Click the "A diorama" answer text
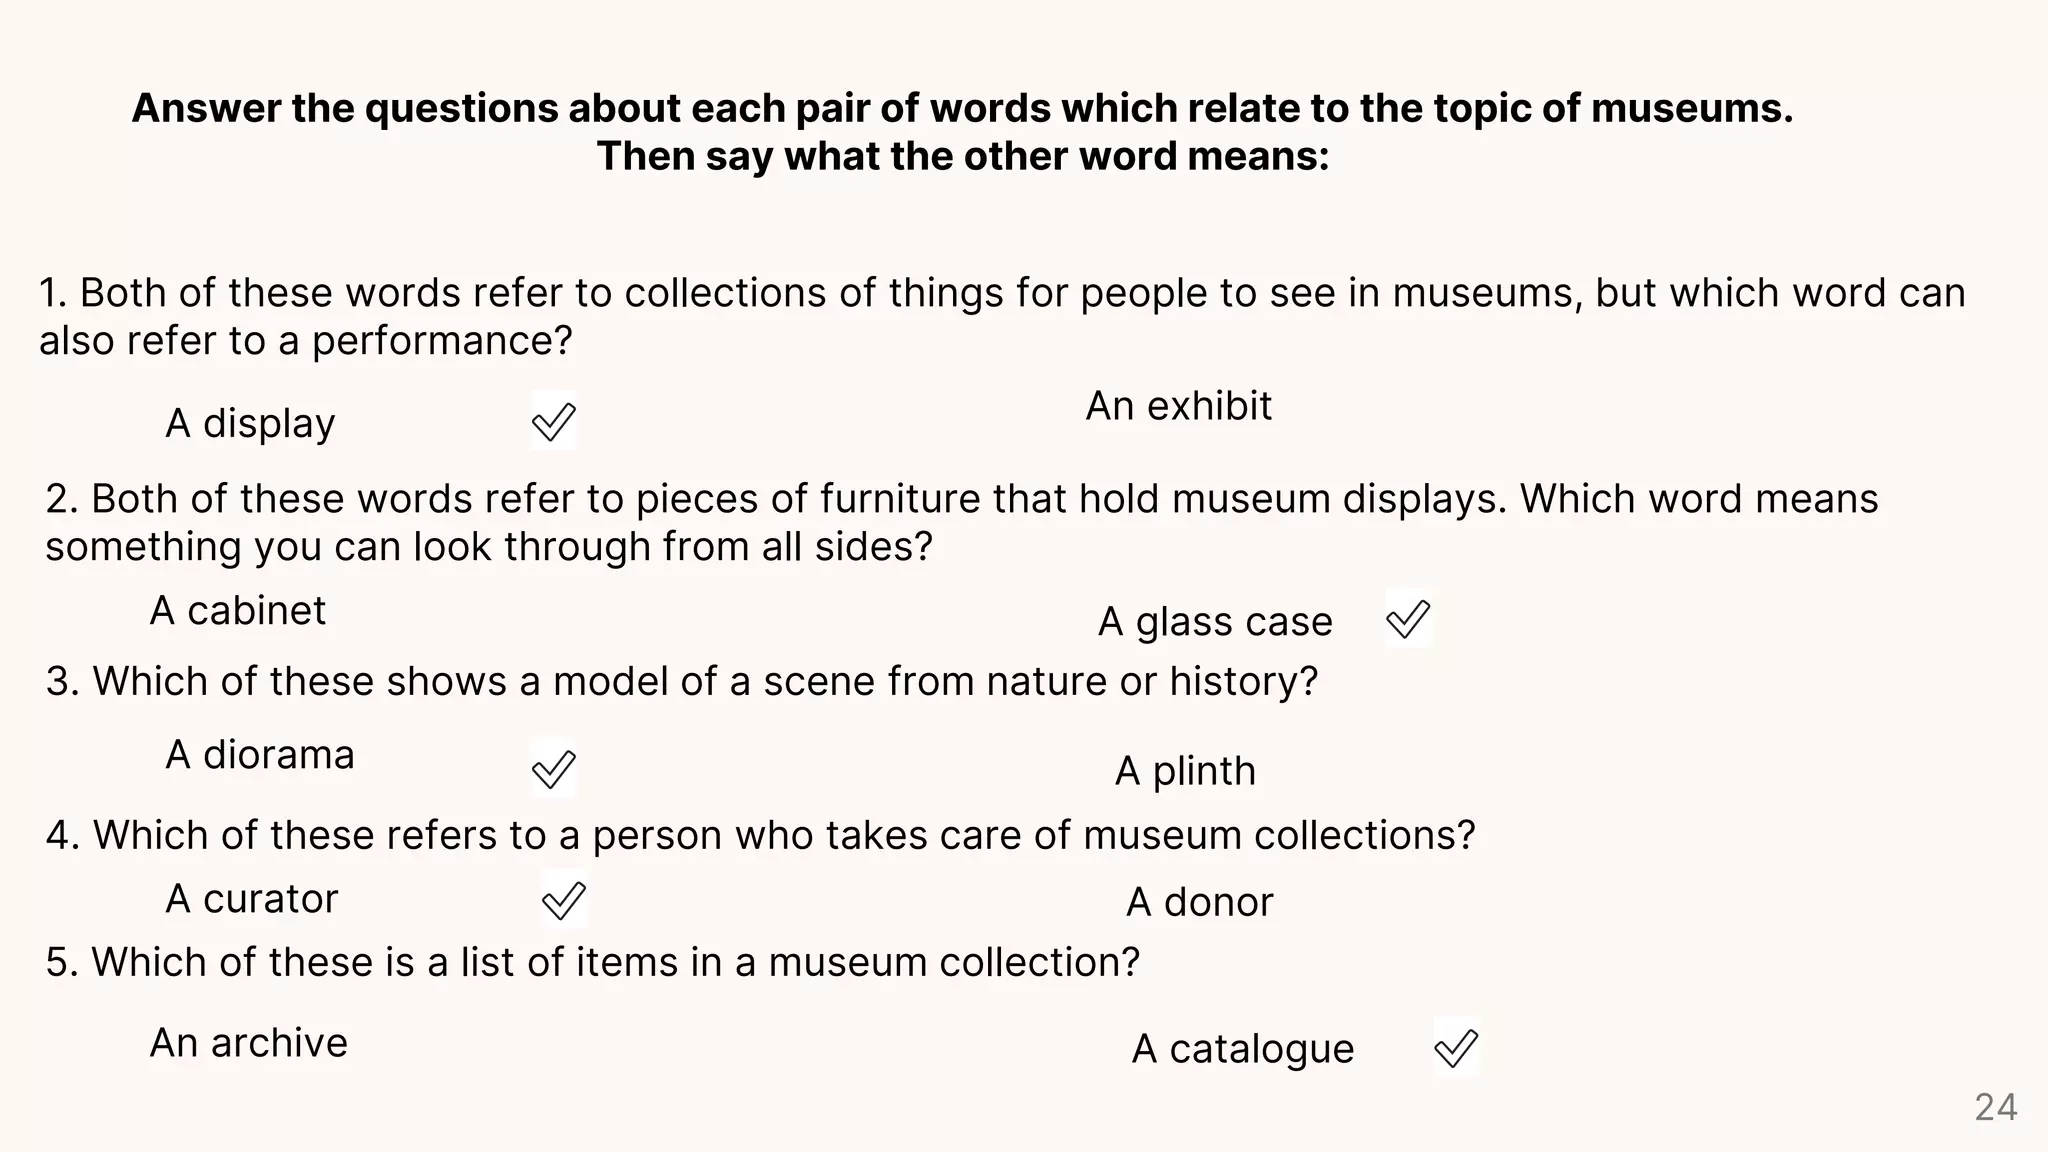The height and width of the screenshot is (1152, 2048). 260,755
